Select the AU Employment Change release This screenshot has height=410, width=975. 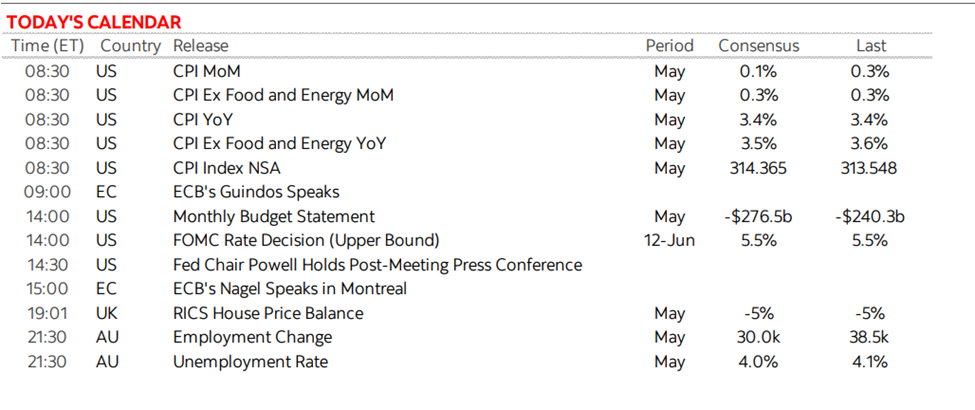pos(252,337)
